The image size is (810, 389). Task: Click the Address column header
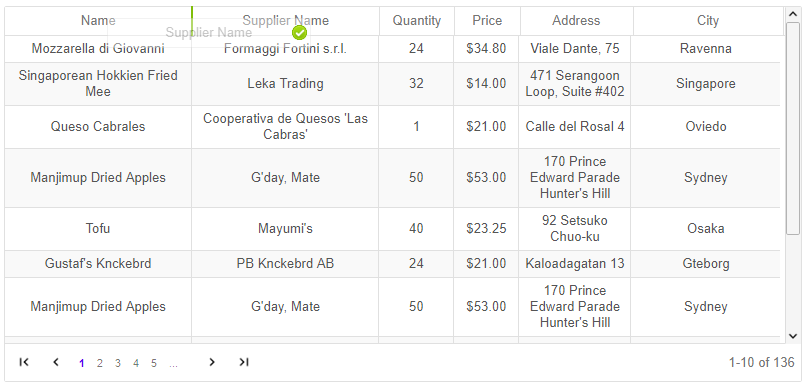577,21
